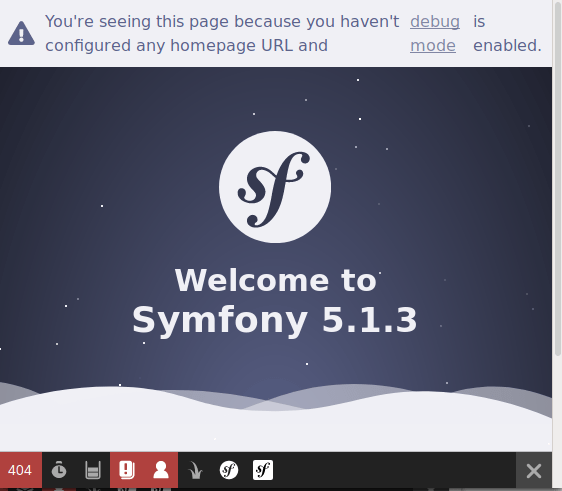Click the round Symfony logo in toolbar
Image resolution: width=562 pixels, height=491 pixels.
(x=229, y=470)
